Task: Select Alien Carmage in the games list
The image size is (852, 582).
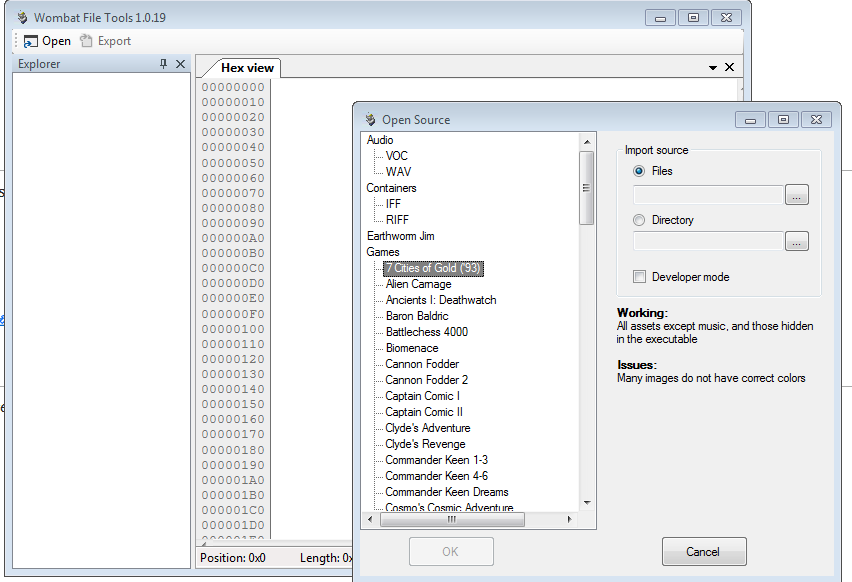Action: (418, 284)
